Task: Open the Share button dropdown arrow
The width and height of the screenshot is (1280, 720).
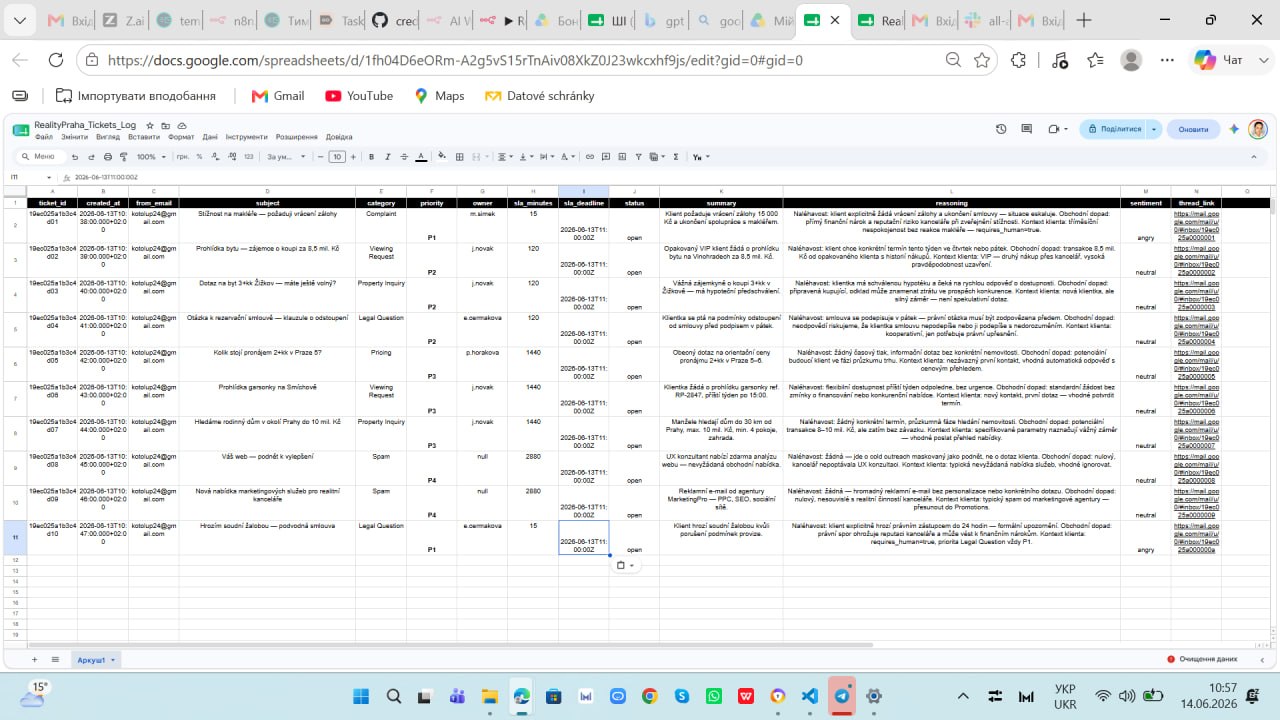Action: click(1155, 129)
